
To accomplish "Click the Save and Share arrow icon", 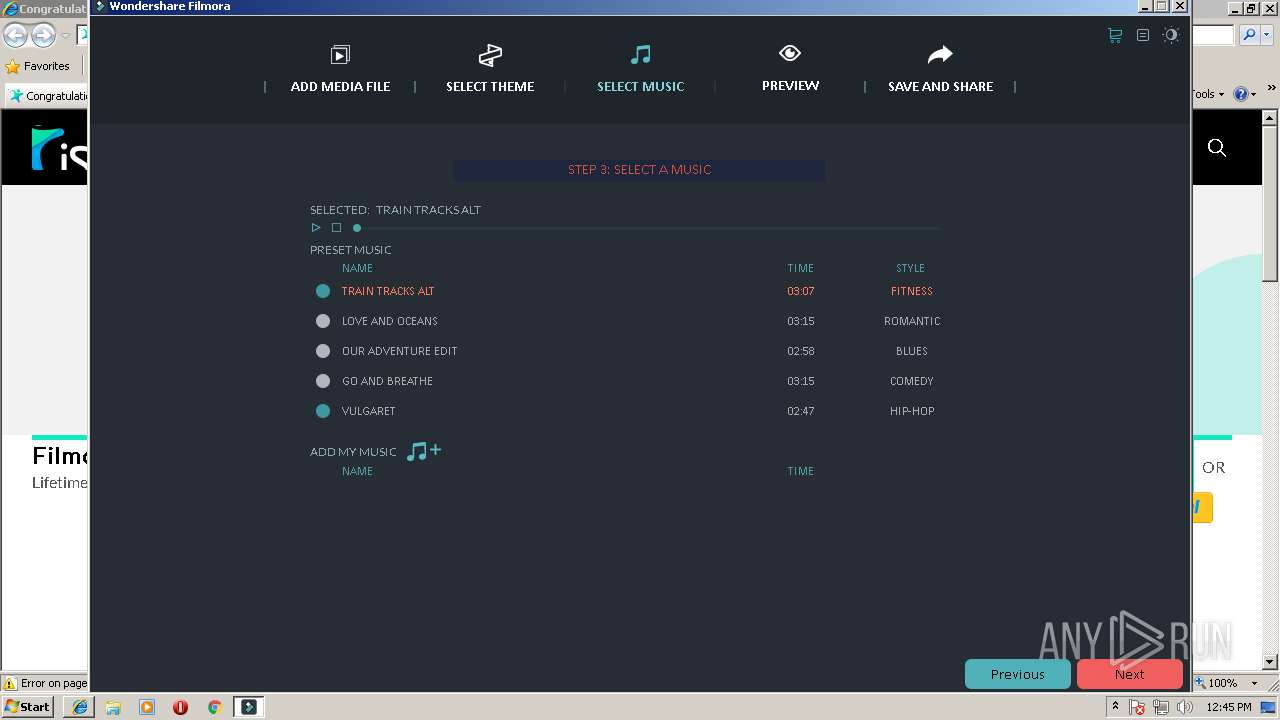I will point(940,54).
